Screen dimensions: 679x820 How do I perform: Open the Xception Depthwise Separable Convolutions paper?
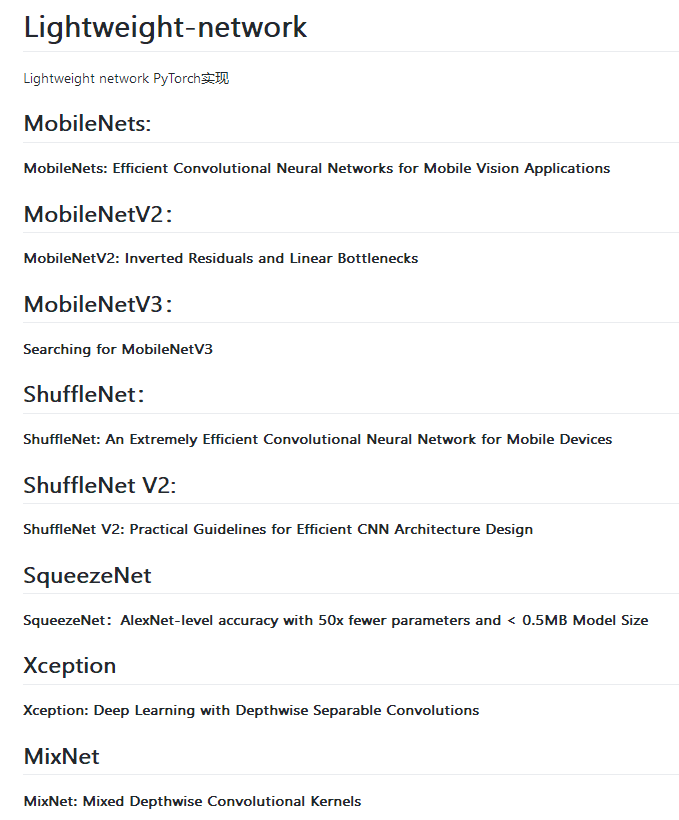tap(251, 710)
